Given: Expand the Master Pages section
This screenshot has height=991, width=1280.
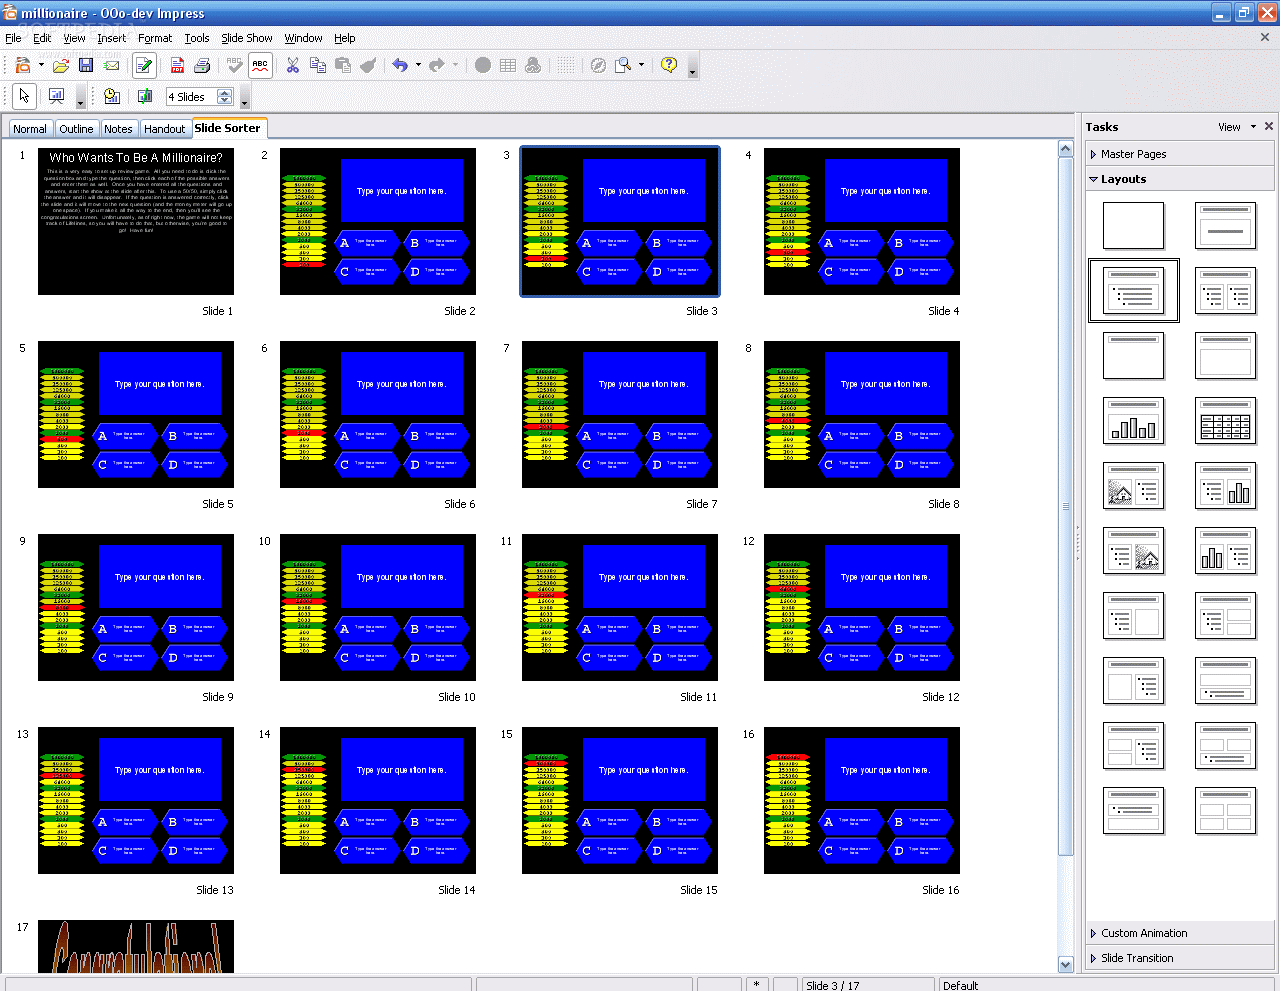Looking at the screenshot, I should click(1180, 154).
